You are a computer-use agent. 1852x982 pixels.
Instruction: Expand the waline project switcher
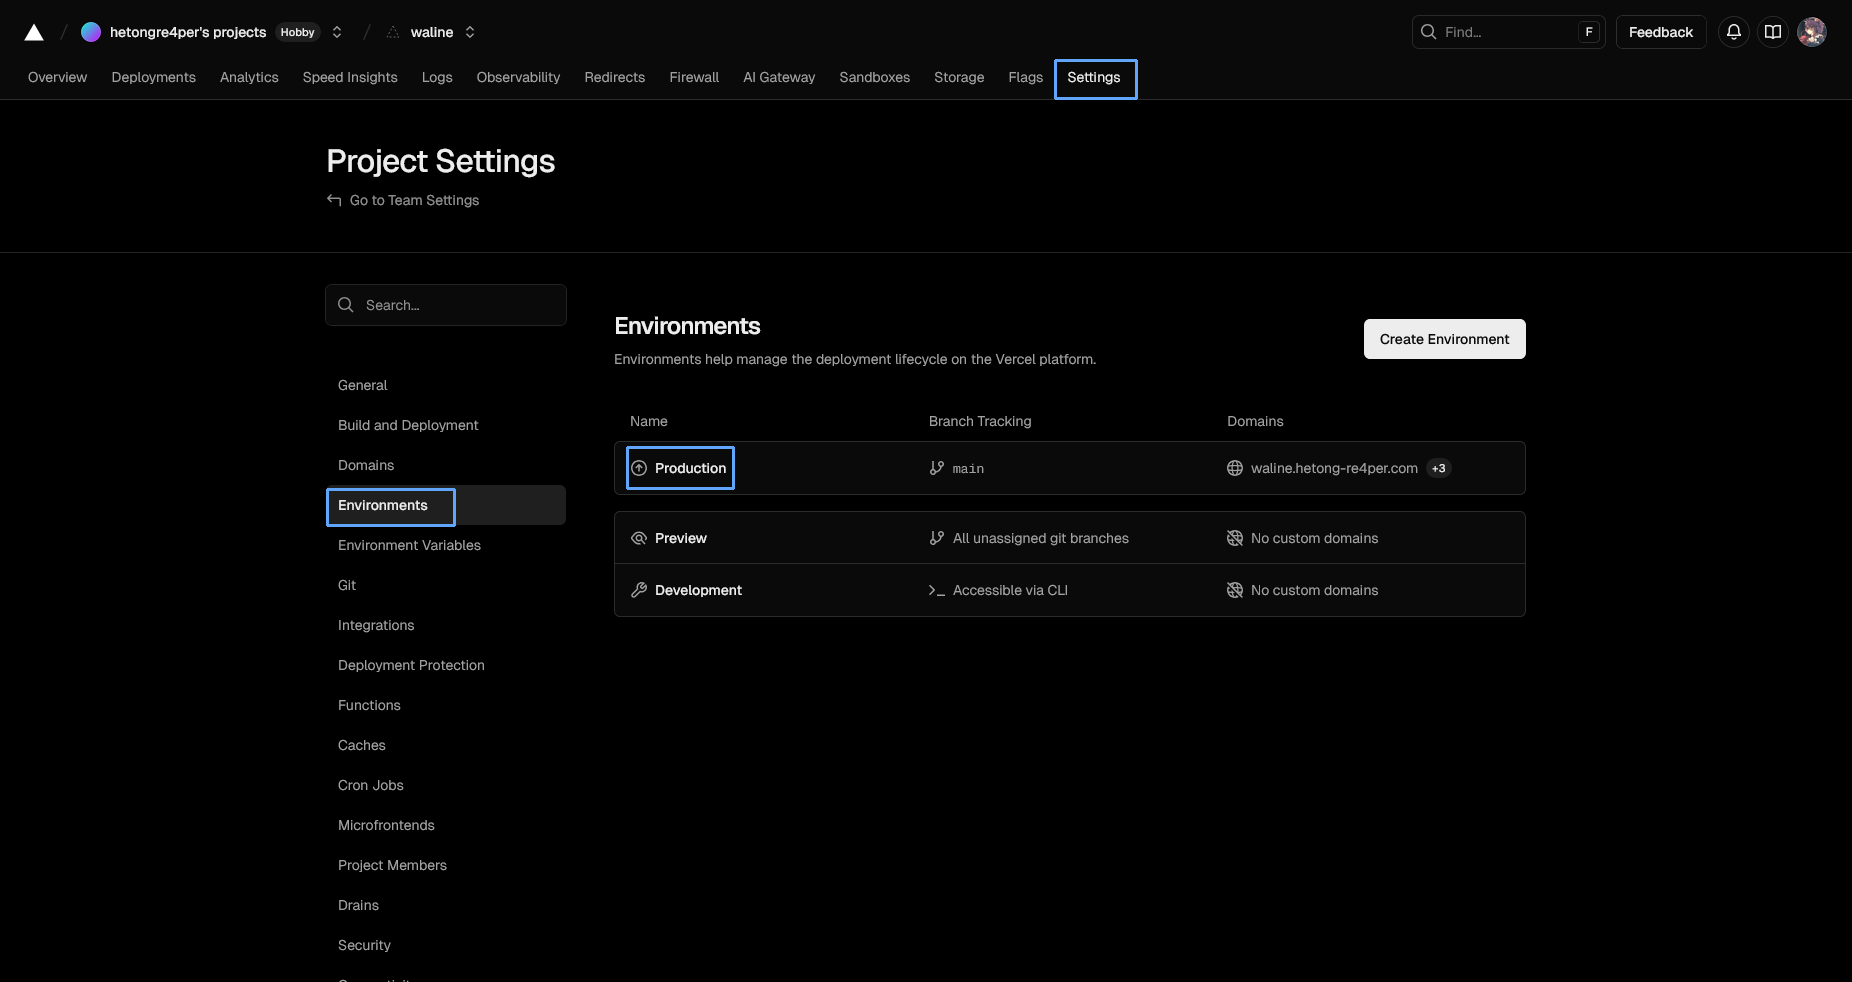(x=470, y=32)
